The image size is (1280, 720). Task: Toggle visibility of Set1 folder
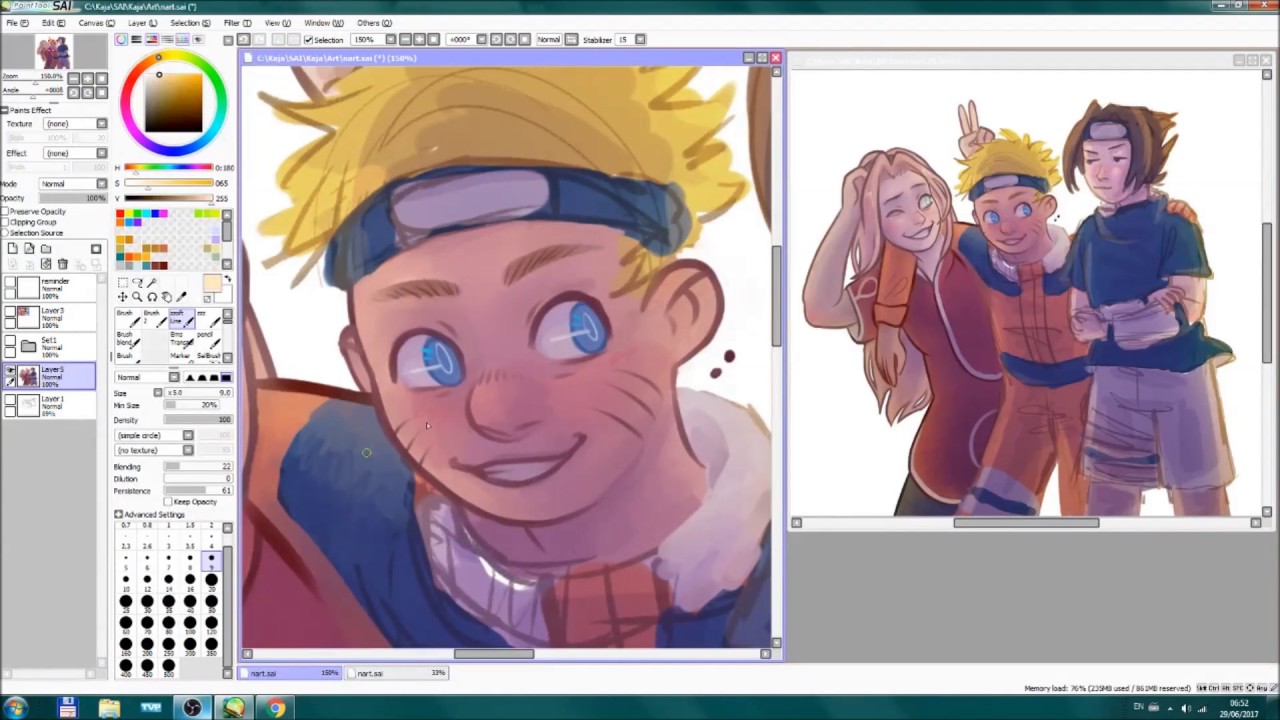point(10,340)
